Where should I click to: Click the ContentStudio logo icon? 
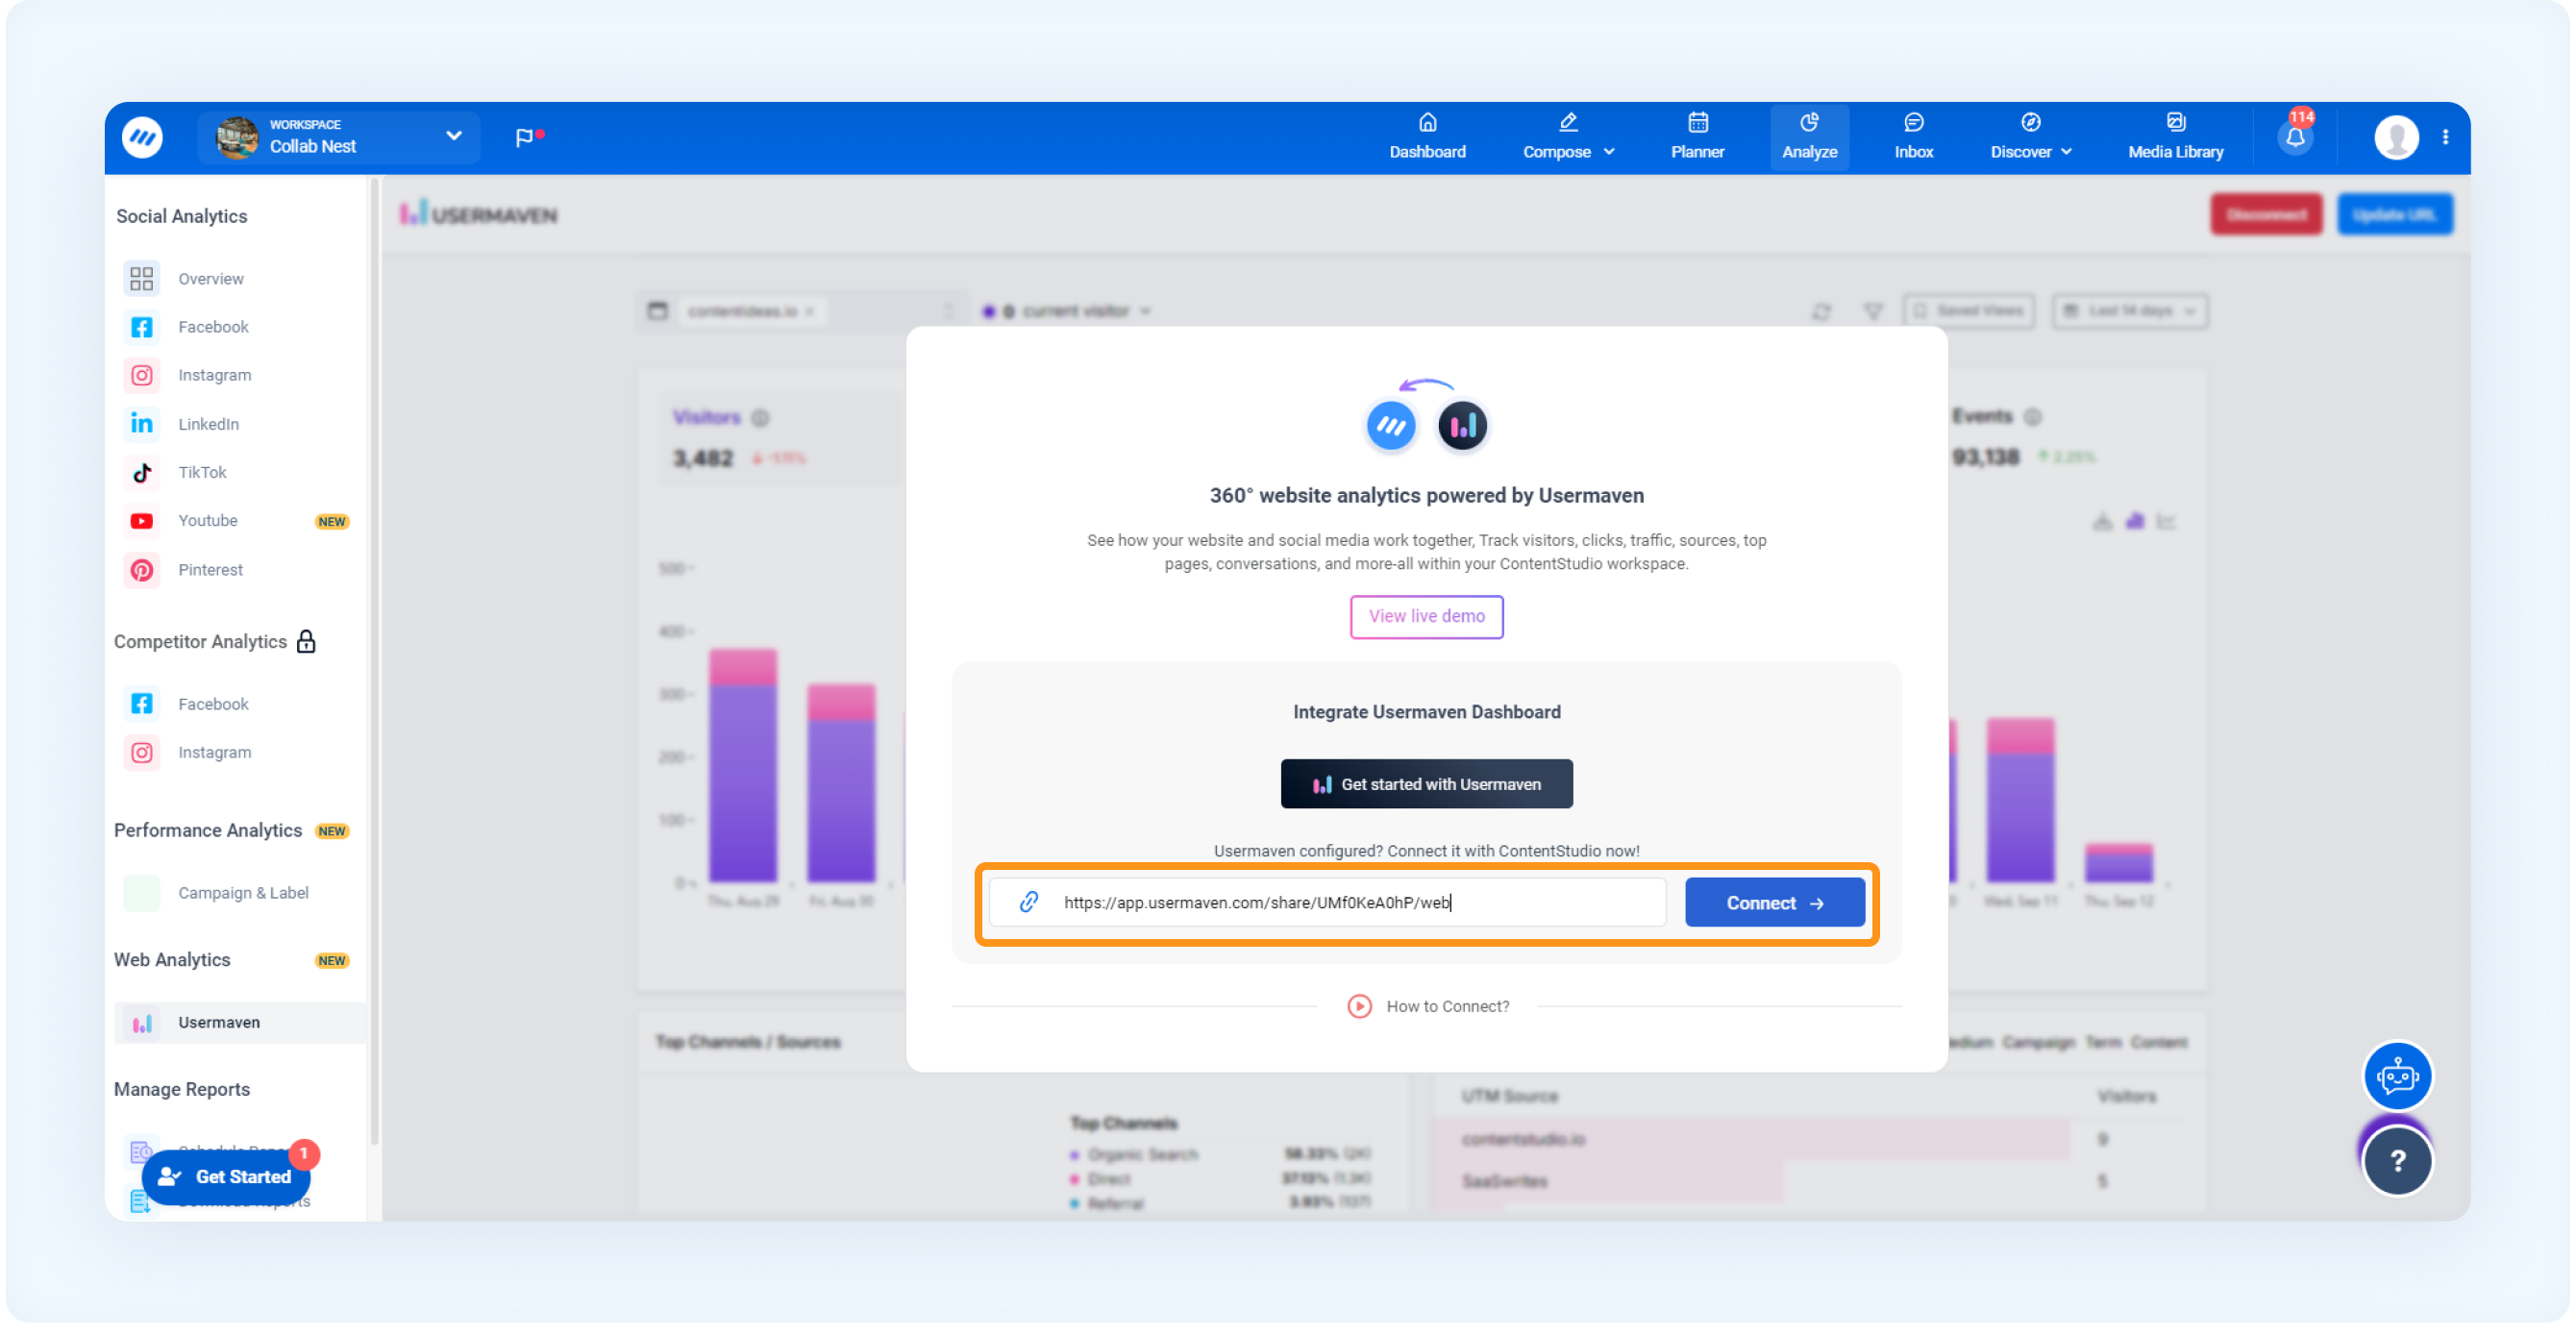coord(142,137)
